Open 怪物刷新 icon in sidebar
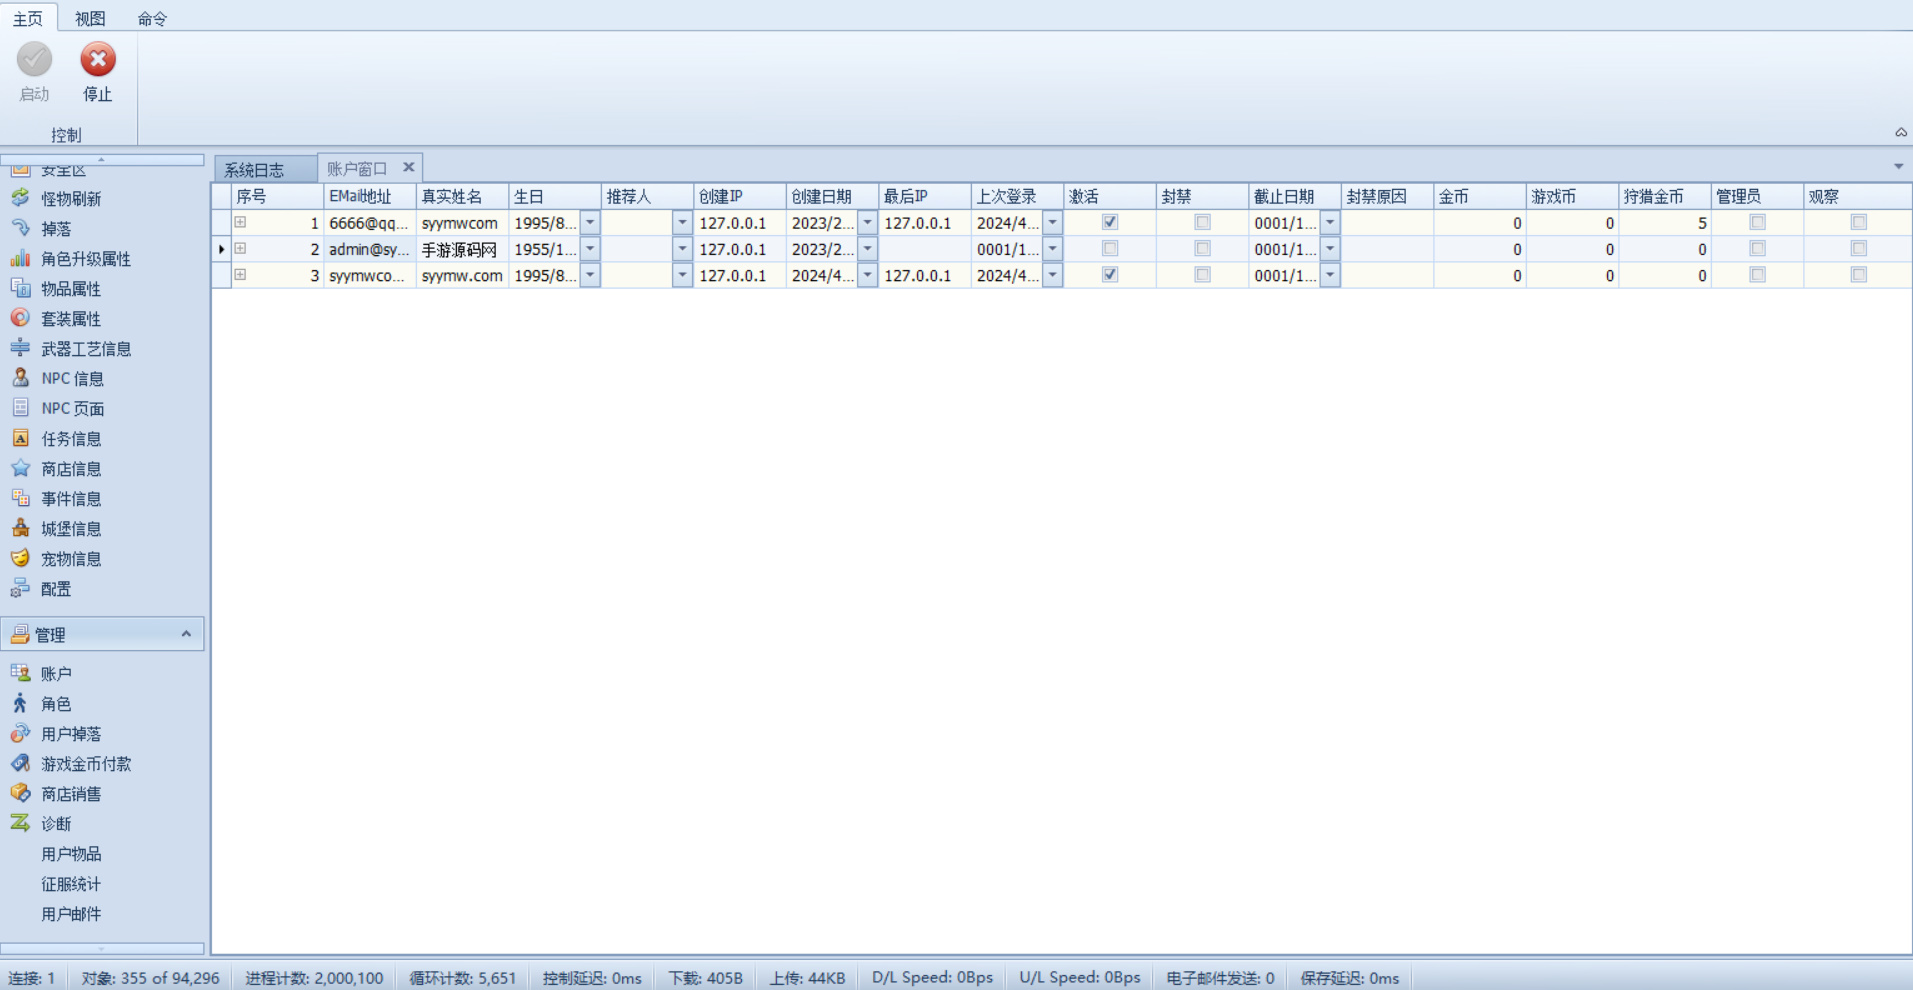This screenshot has width=1913, height=990. click(20, 198)
